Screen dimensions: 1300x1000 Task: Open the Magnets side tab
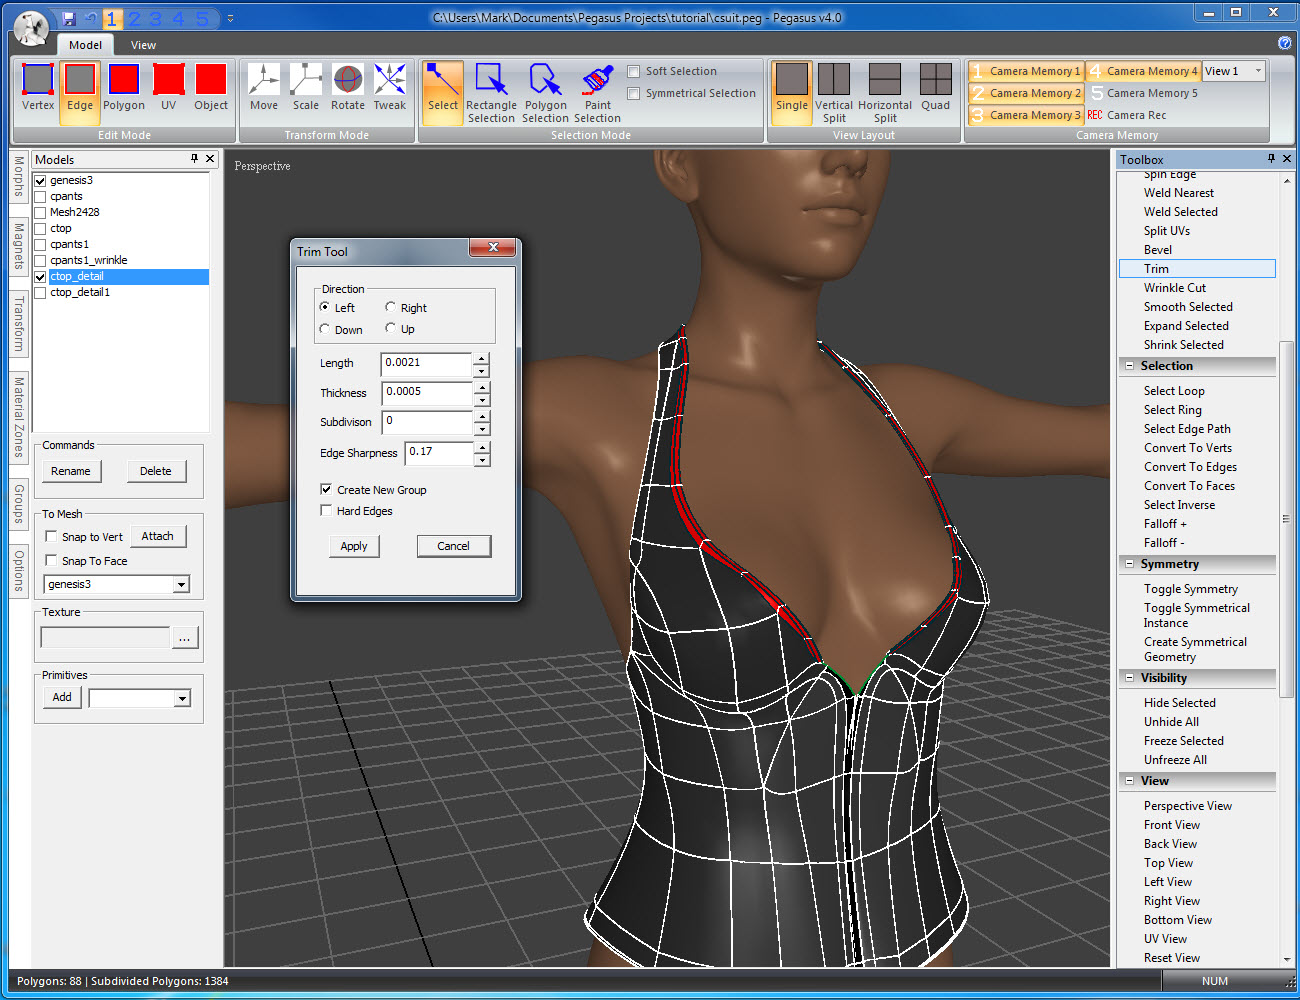(x=19, y=246)
